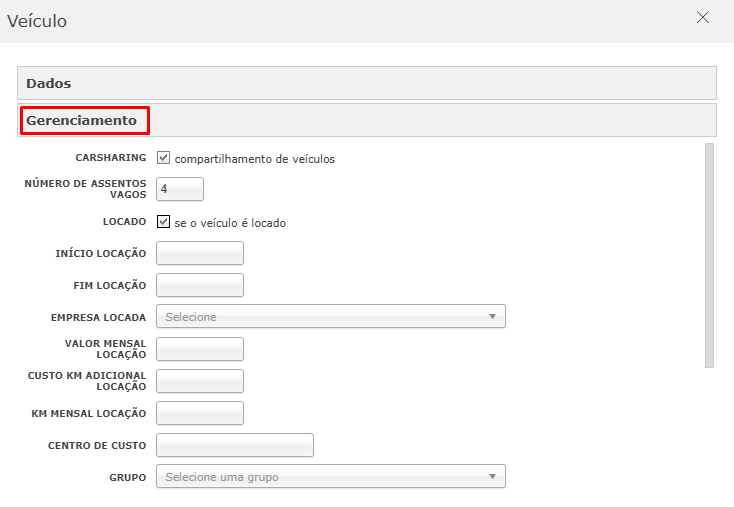Image resolution: width=734 pixels, height=507 pixels.
Task: Collapse the Gerenciamento section header
Action: (x=82, y=121)
